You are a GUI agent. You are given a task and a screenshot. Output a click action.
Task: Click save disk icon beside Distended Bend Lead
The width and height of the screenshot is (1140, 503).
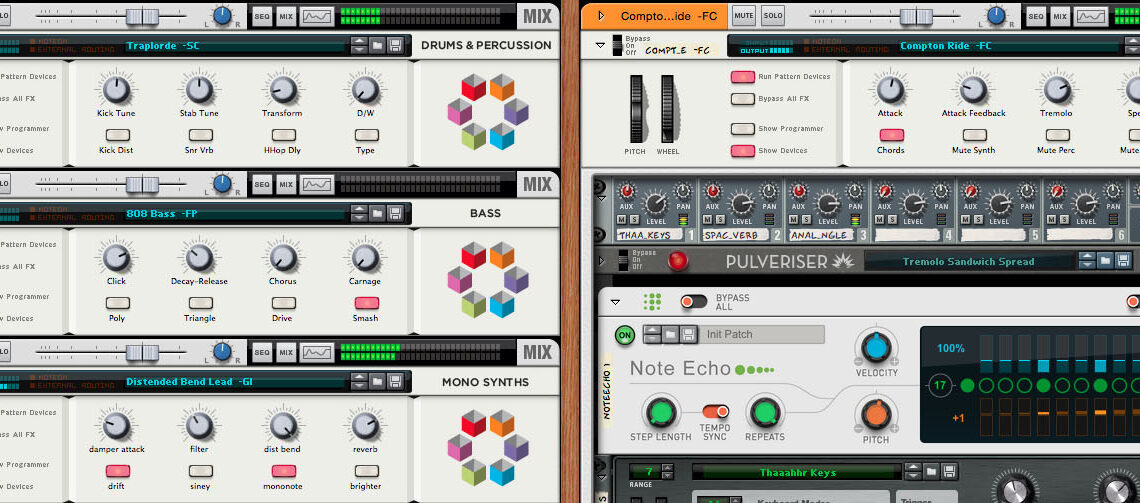396,382
